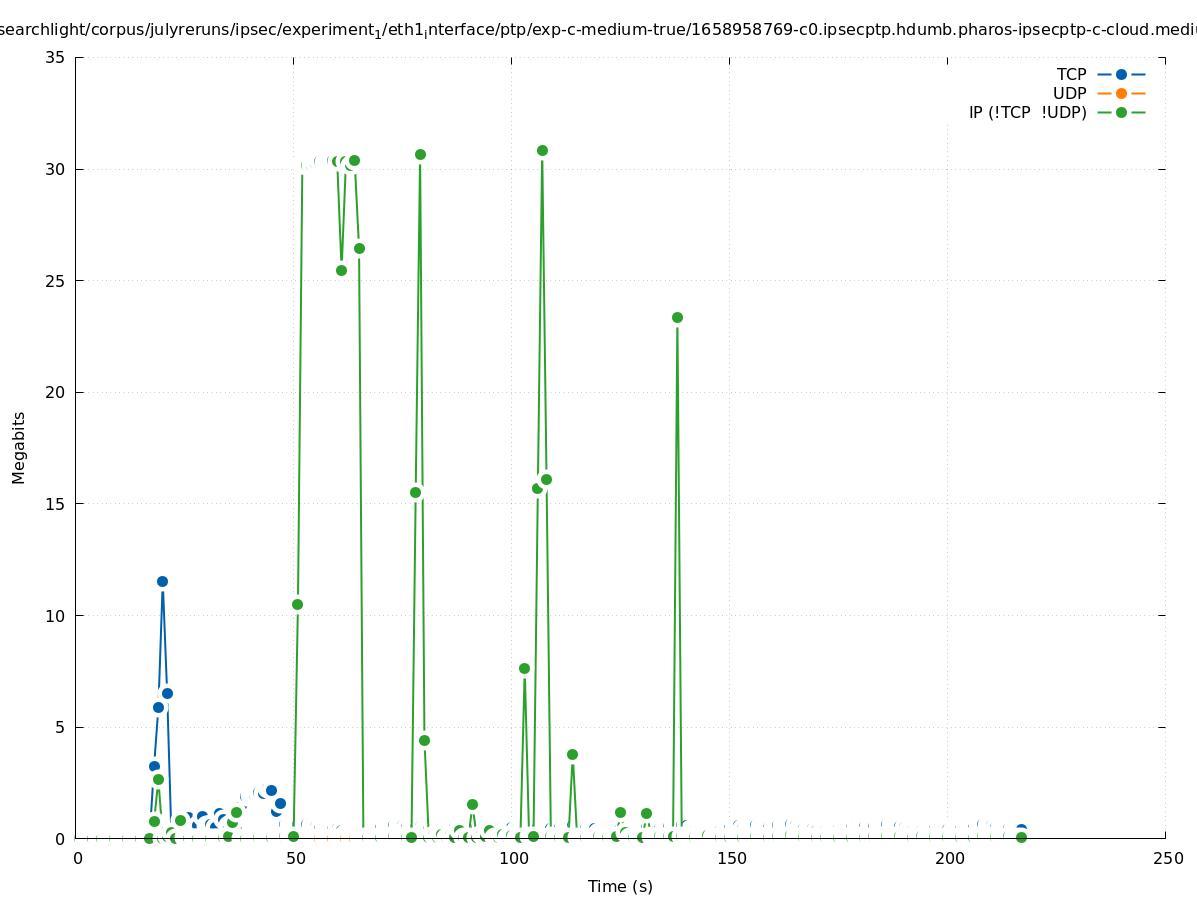Select the final blue TCP point near 216 seconds

(x=1021, y=829)
